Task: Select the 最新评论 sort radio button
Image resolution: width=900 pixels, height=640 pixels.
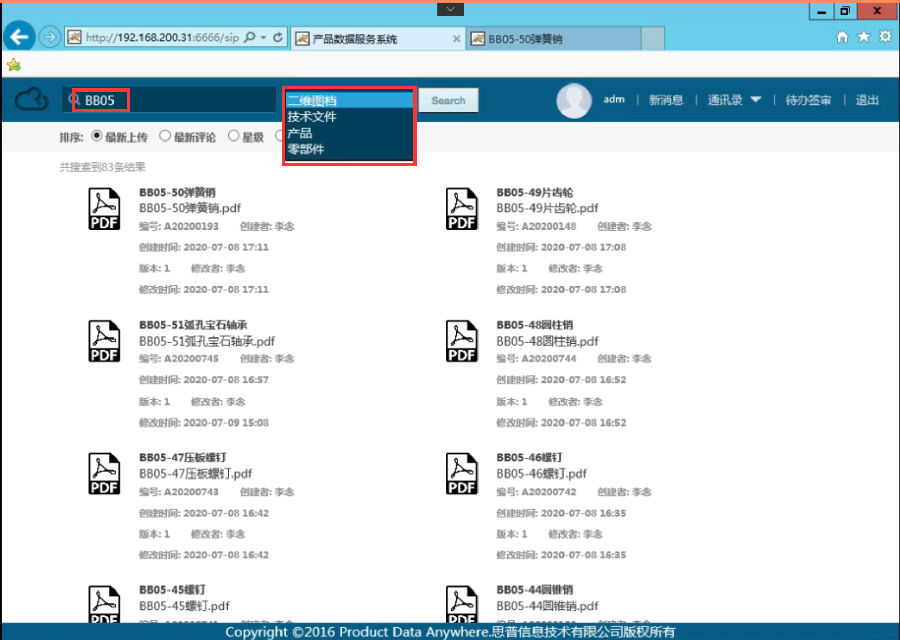Action: tap(165, 136)
